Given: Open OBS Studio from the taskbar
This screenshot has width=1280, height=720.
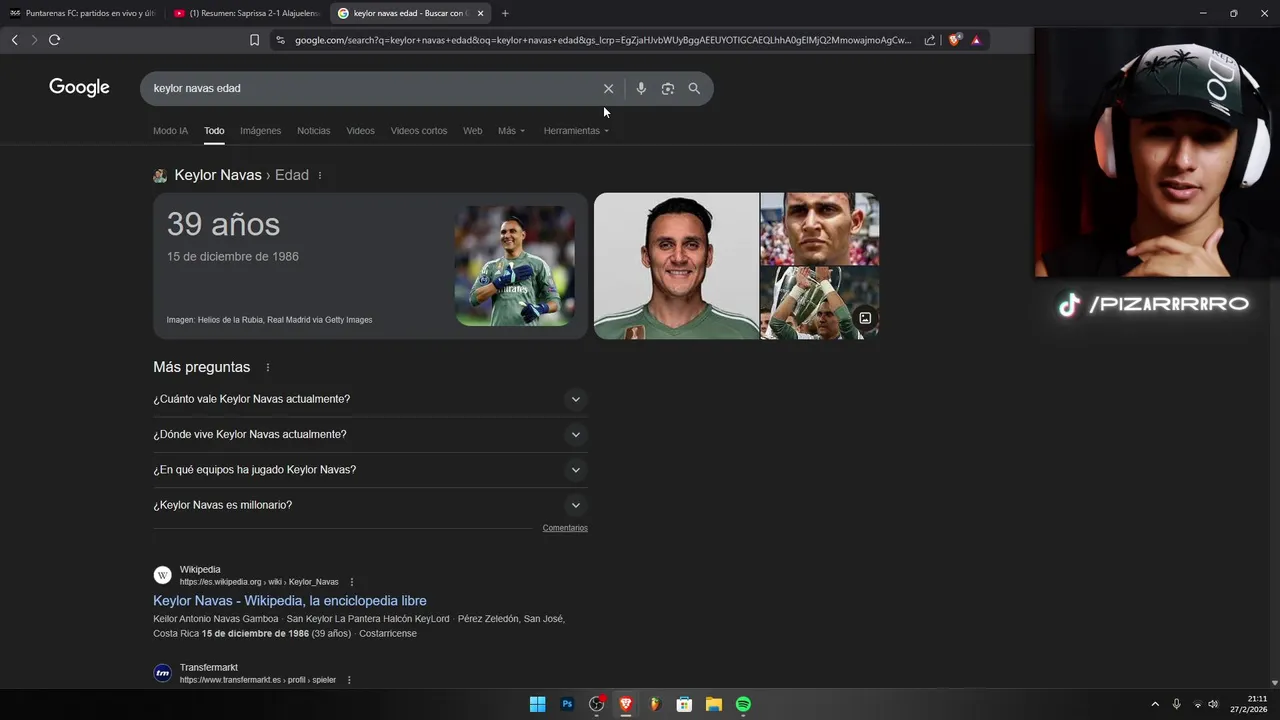Looking at the screenshot, I should [597, 704].
